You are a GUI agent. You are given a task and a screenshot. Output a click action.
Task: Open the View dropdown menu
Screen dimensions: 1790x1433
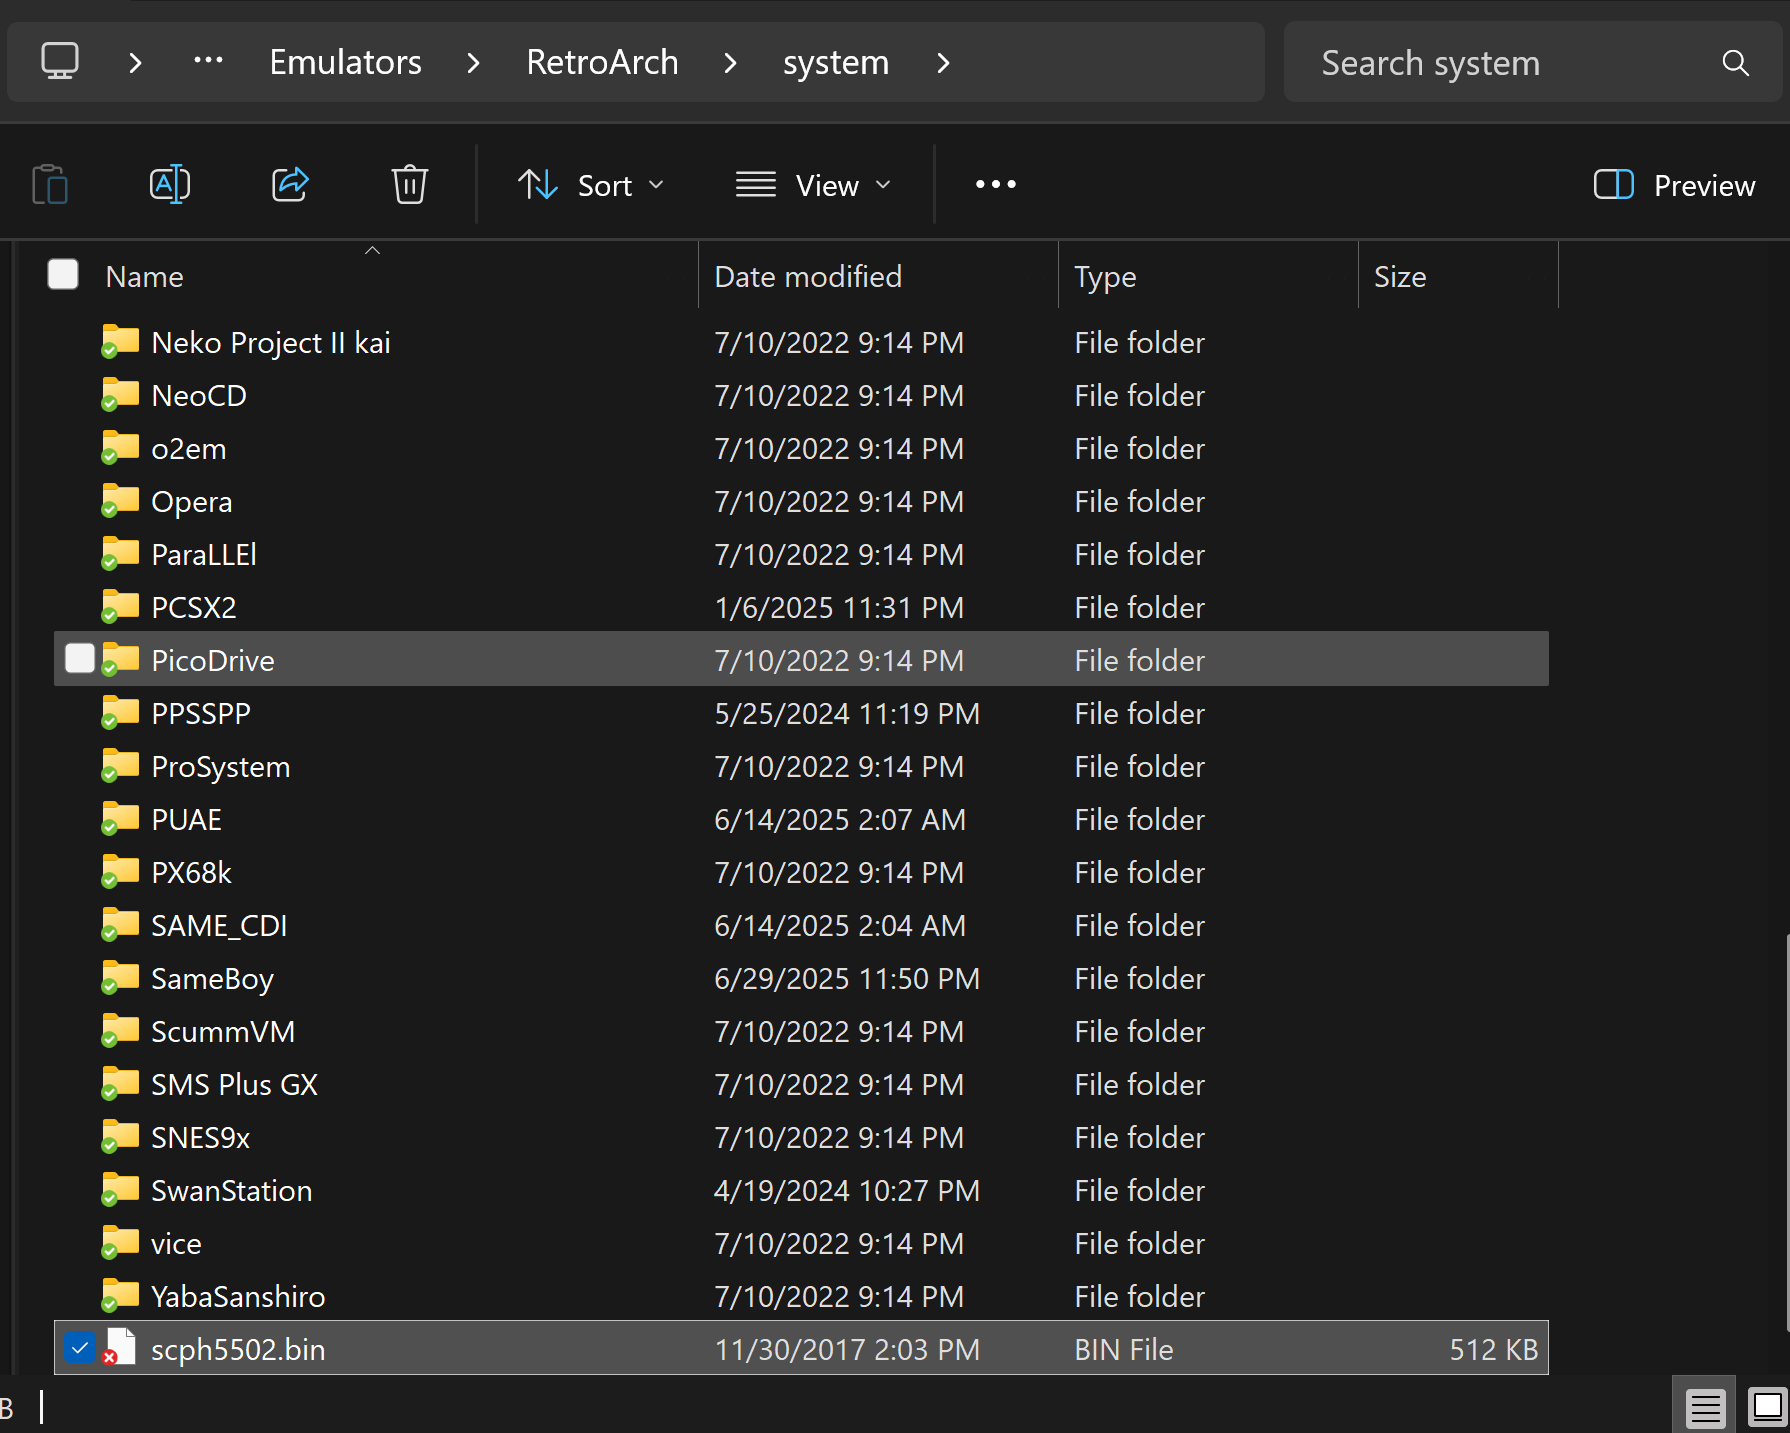[x=814, y=185]
